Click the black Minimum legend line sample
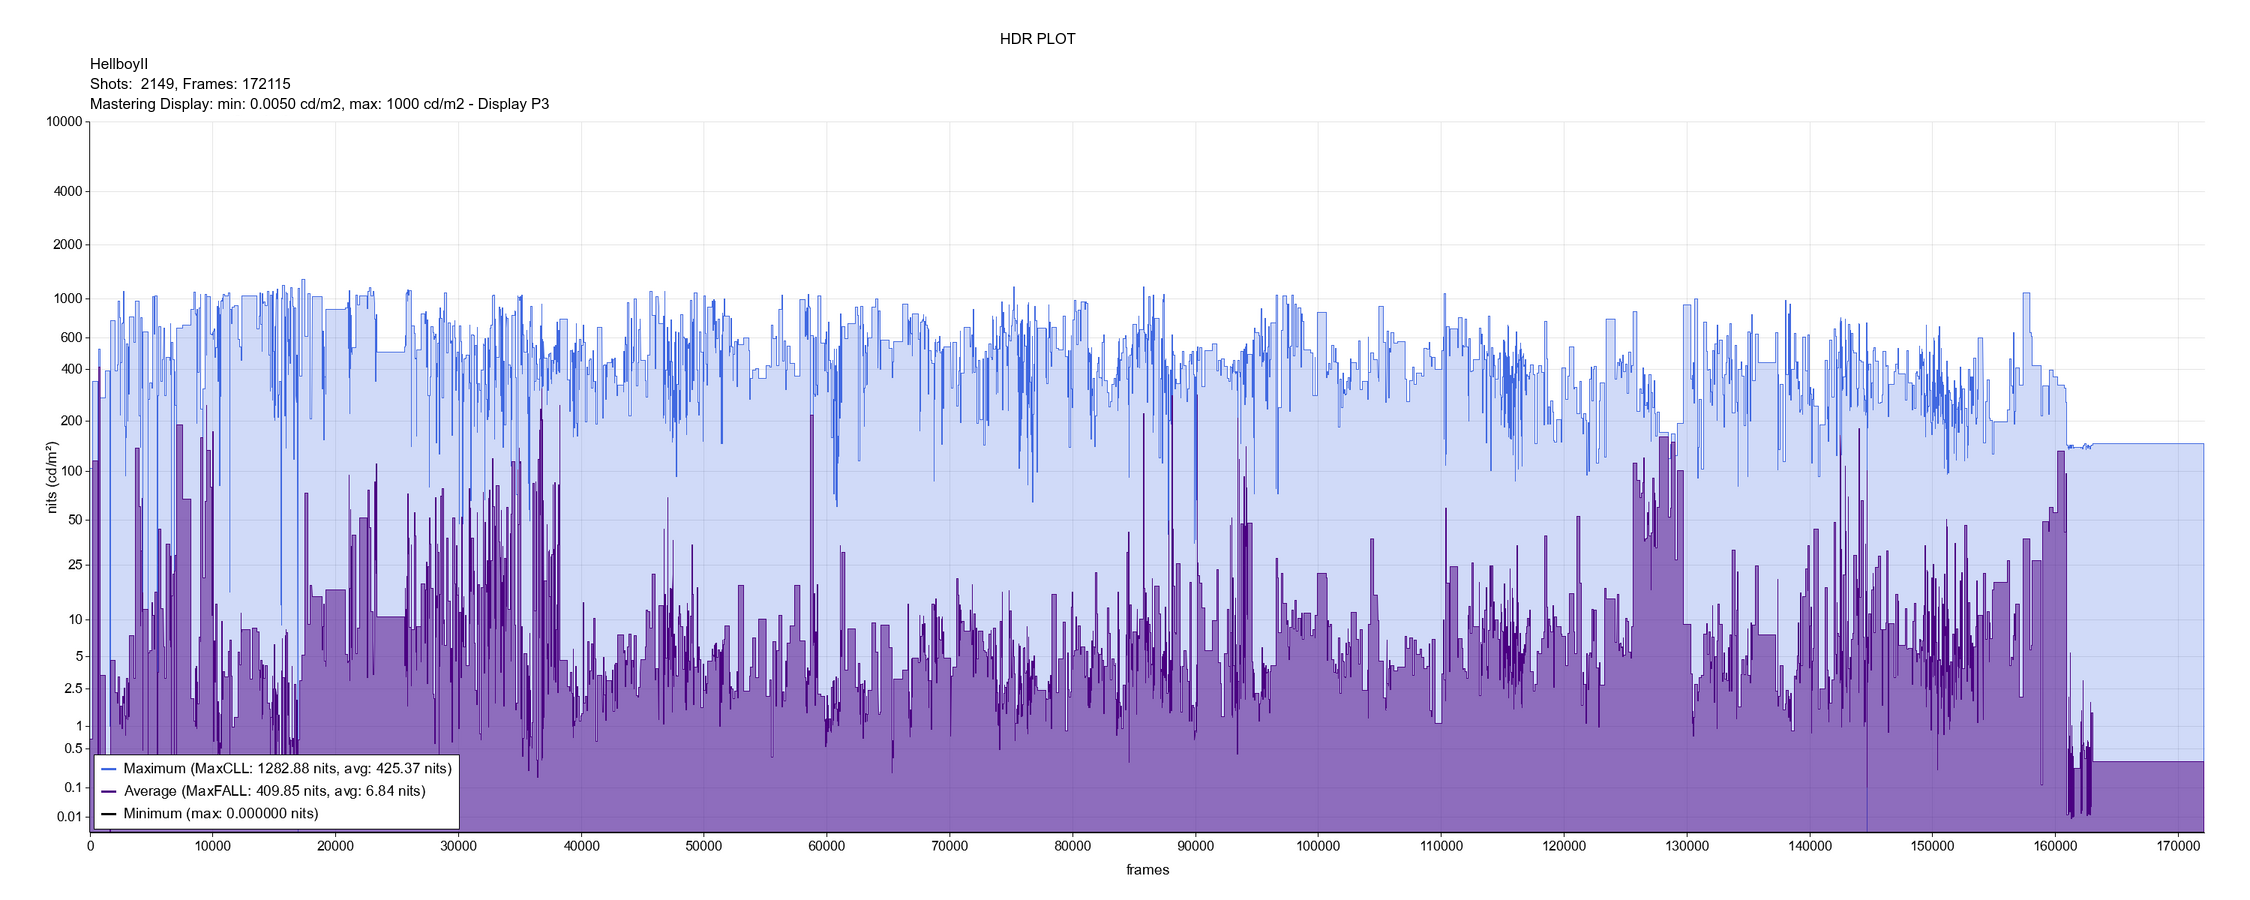Viewport: 2250px width, 900px height. pyautogui.click(x=109, y=814)
